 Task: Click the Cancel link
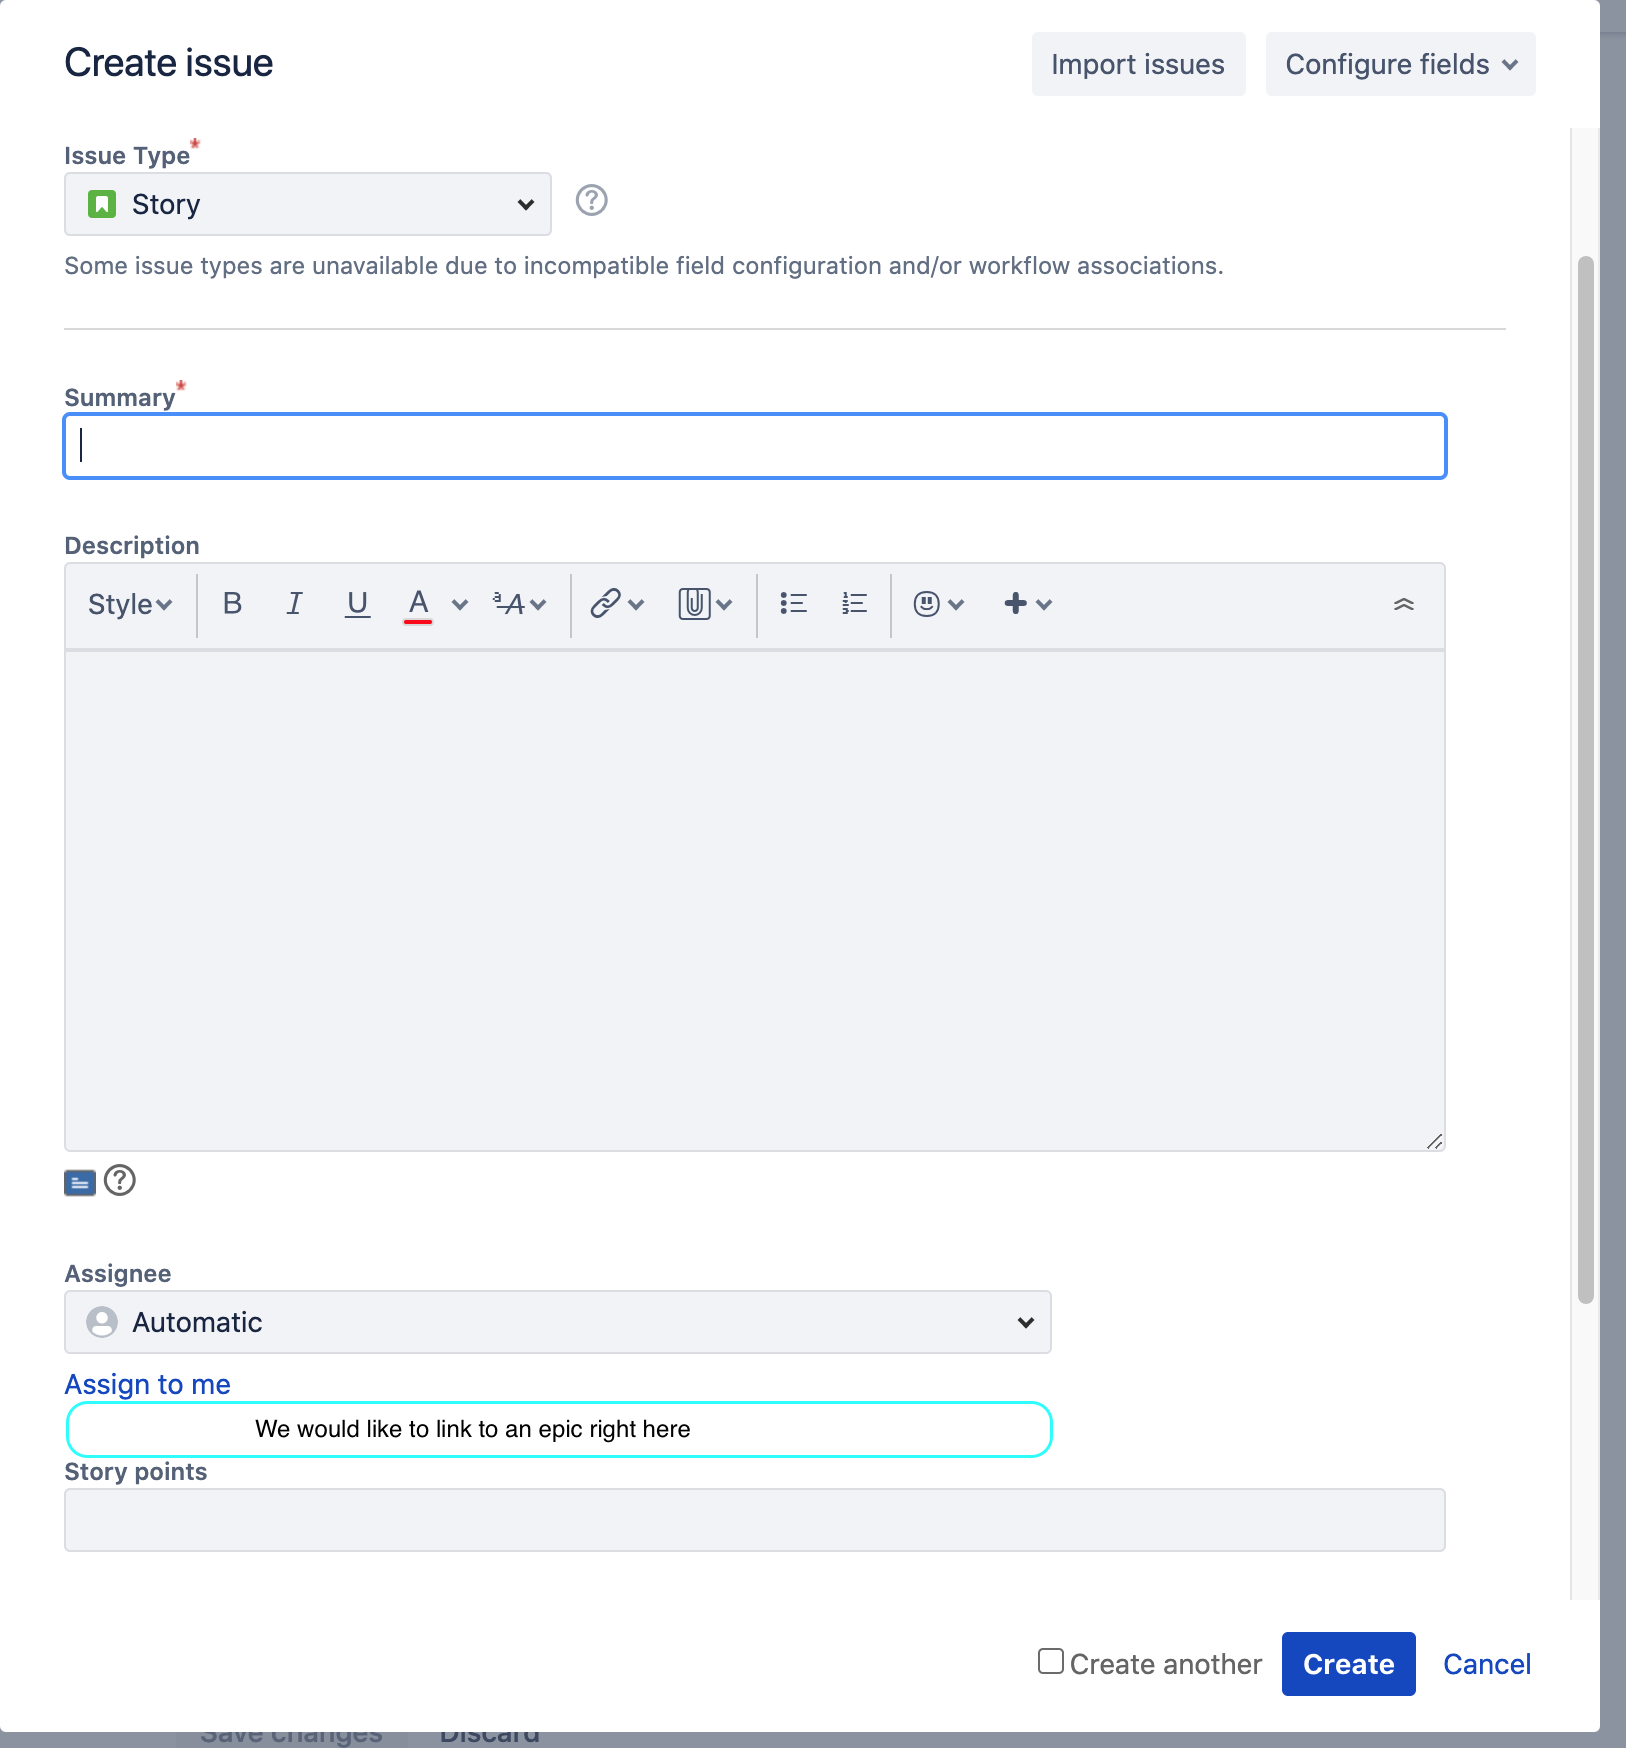pyautogui.click(x=1487, y=1664)
